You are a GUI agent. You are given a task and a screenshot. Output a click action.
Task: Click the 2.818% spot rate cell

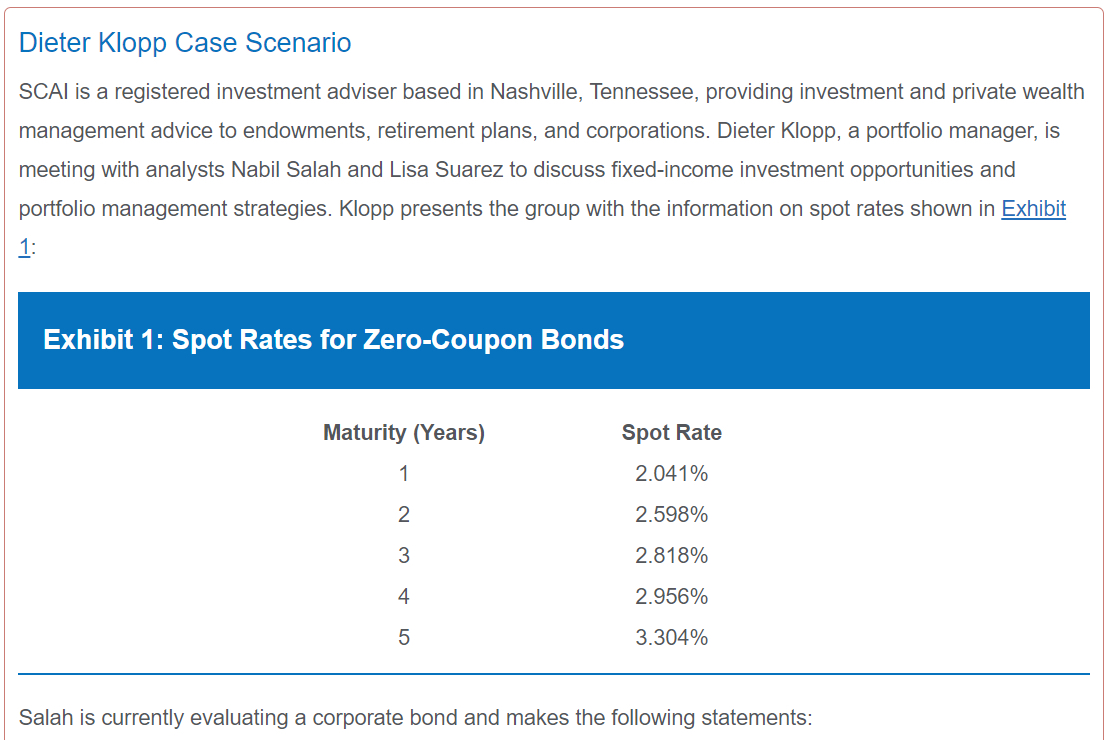click(671, 556)
